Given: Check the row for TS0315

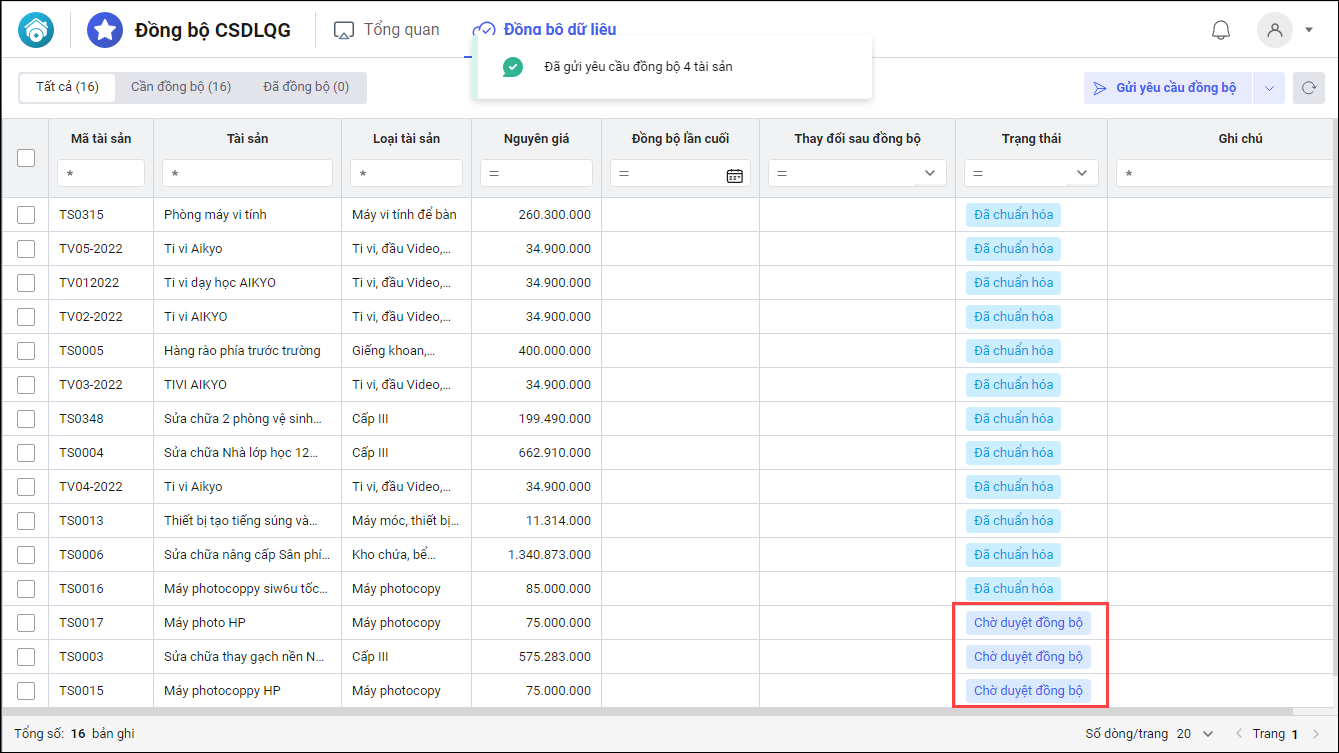Looking at the screenshot, I should click(26, 215).
